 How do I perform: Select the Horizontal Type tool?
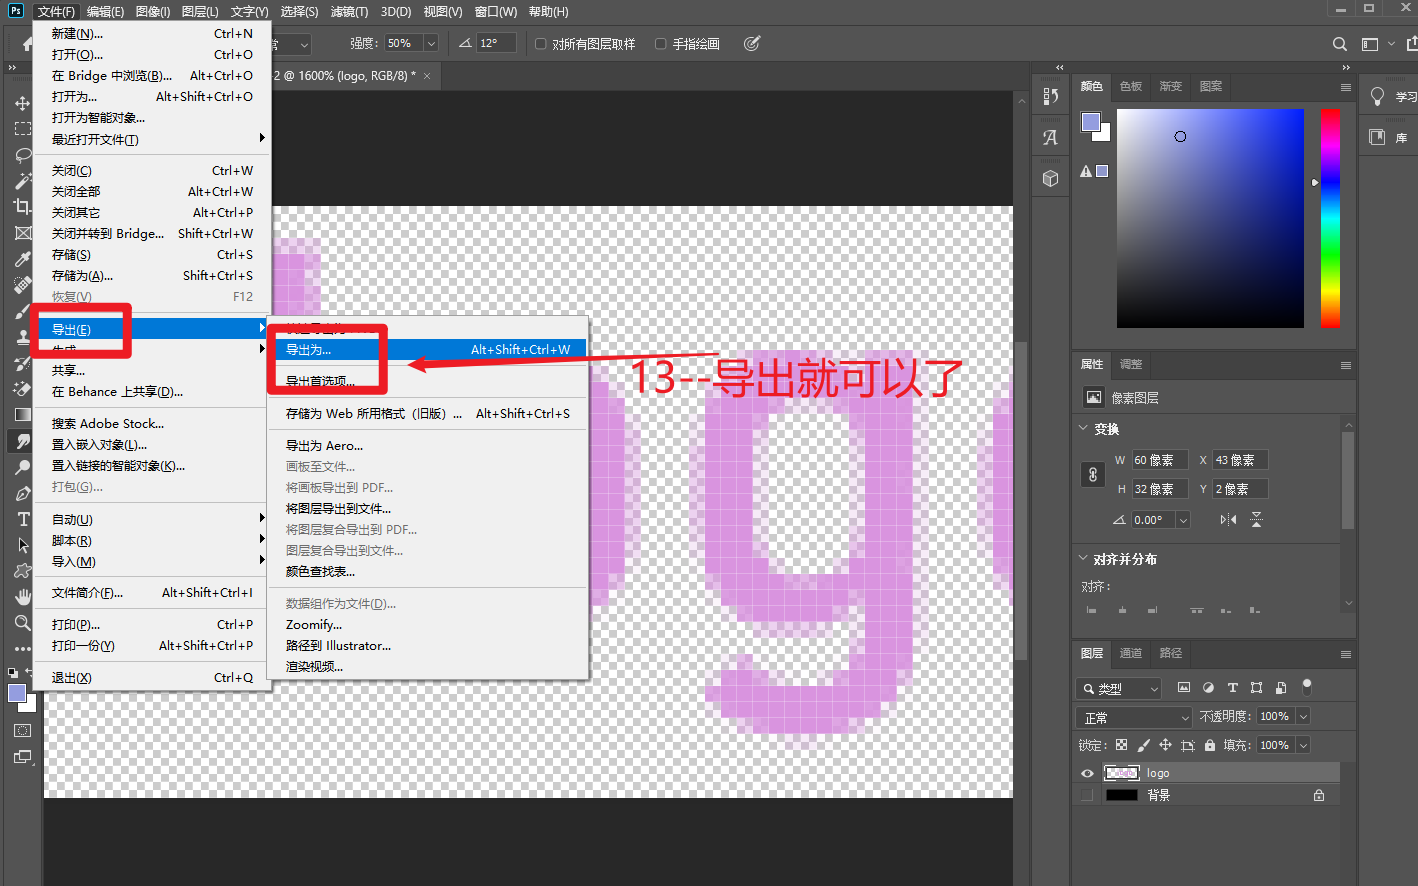click(x=22, y=519)
